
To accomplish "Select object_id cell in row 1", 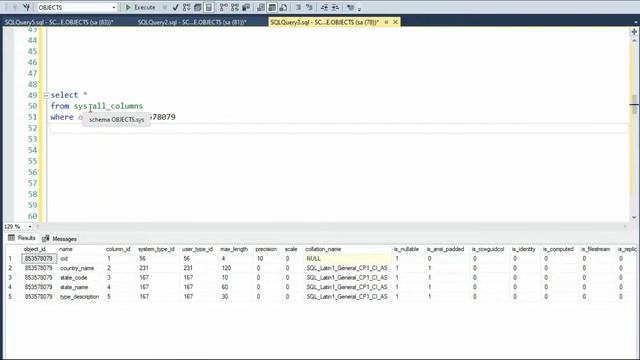I will coord(39,258).
